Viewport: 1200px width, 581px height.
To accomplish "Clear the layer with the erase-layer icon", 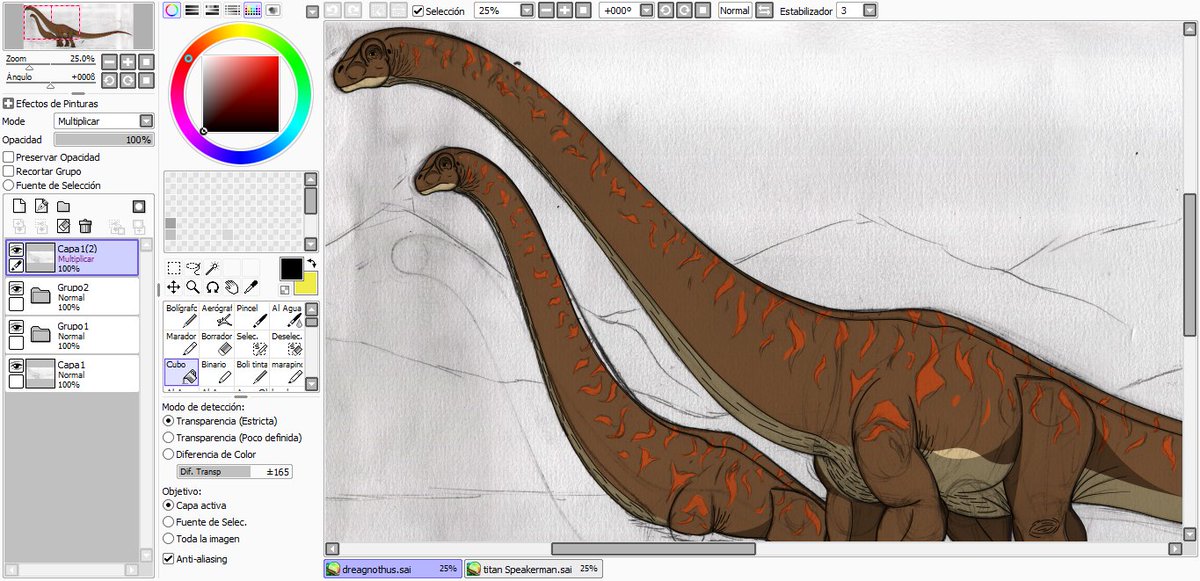I will (x=63, y=226).
